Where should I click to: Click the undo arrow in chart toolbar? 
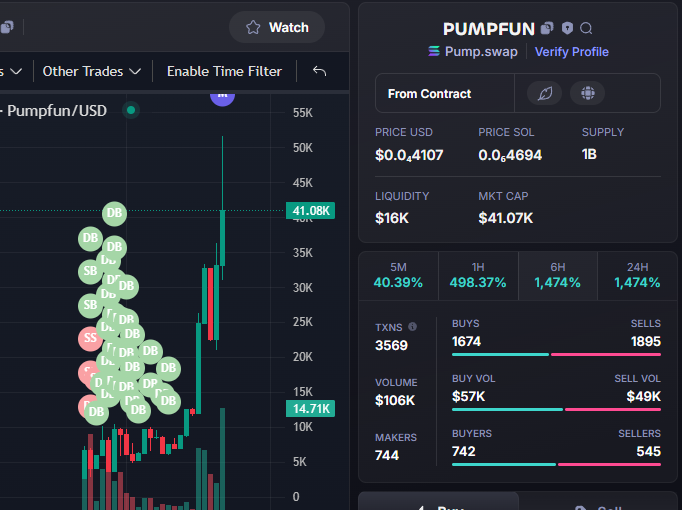(320, 71)
